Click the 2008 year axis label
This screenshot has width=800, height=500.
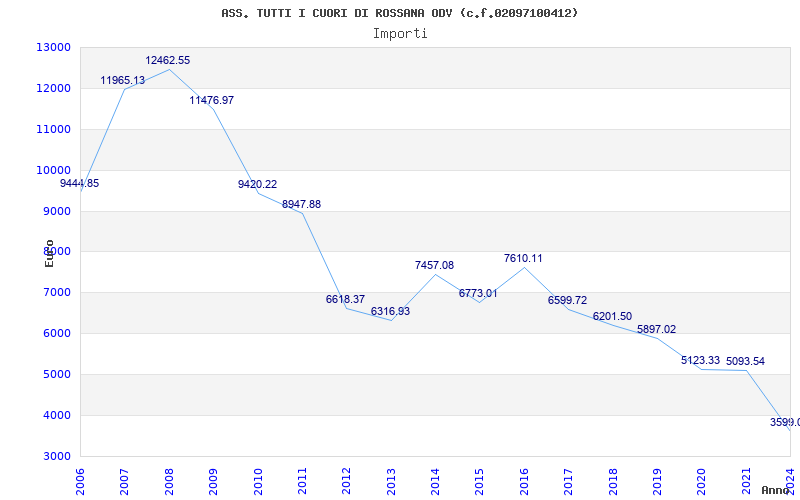[169, 481]
